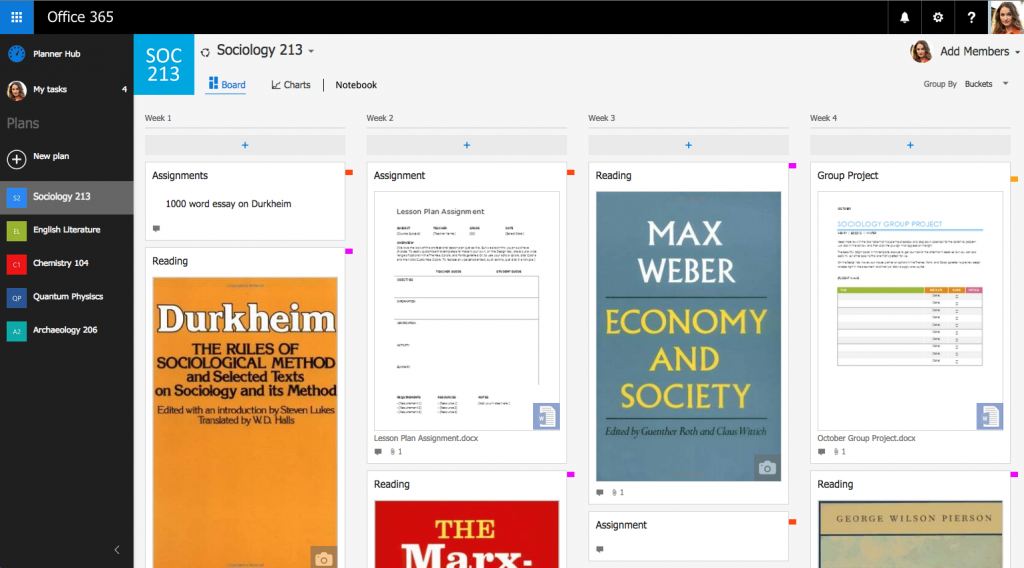Click the notifications bell icon
1024x568 pixels.
click(x=905, y=17)
